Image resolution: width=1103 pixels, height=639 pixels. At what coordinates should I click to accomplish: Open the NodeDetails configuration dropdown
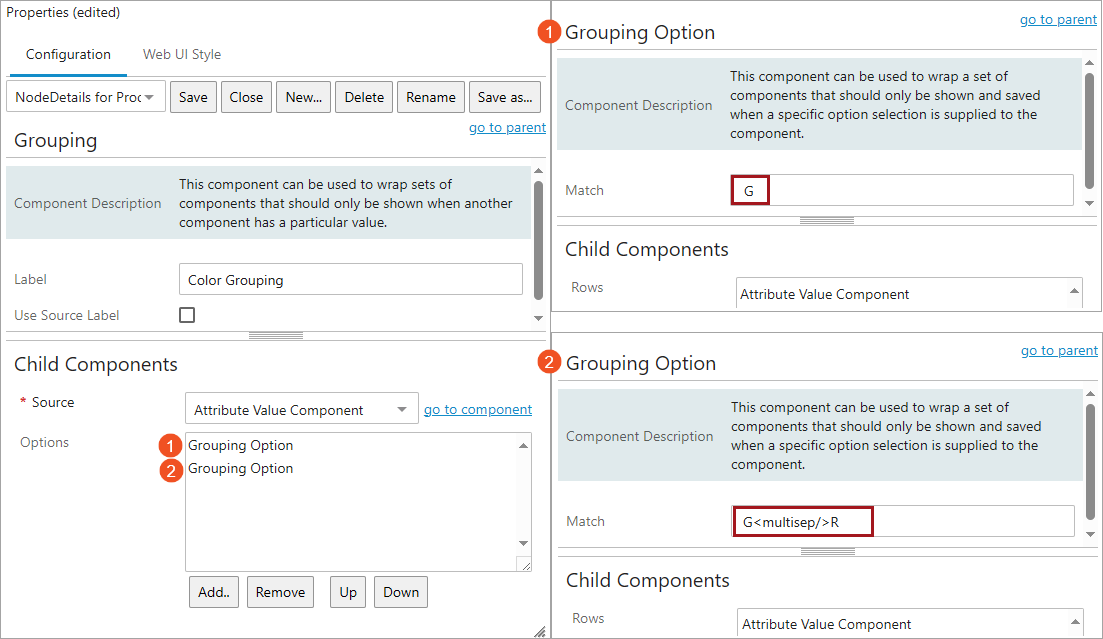[x=86, y=97]
